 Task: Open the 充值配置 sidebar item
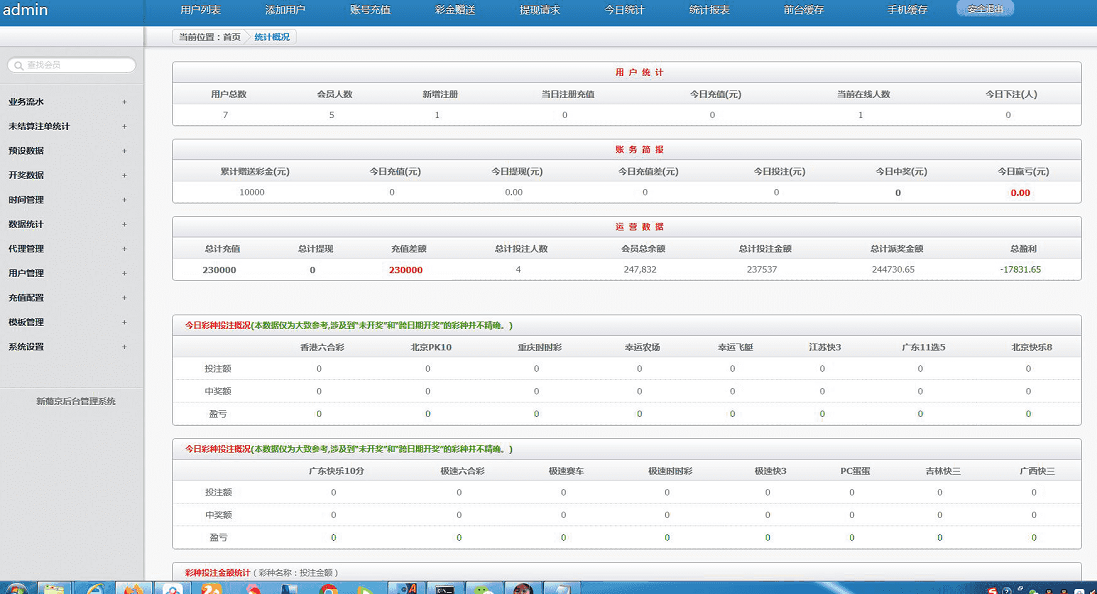click(26, 298)
